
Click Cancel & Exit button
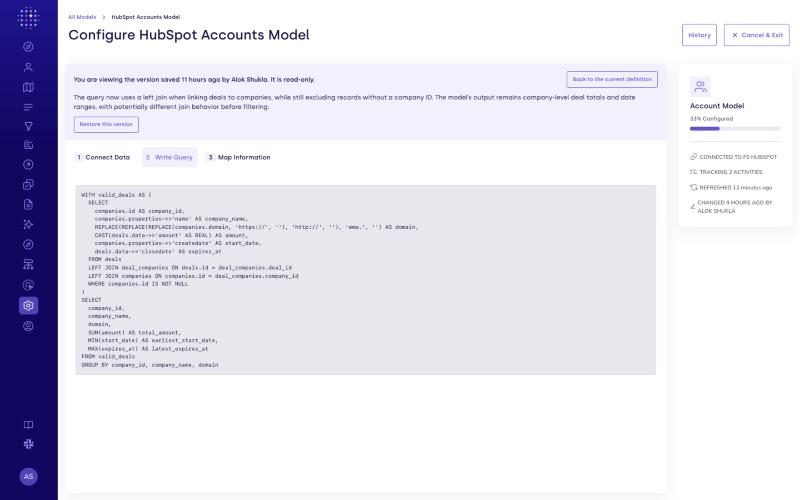coord(757,35)
